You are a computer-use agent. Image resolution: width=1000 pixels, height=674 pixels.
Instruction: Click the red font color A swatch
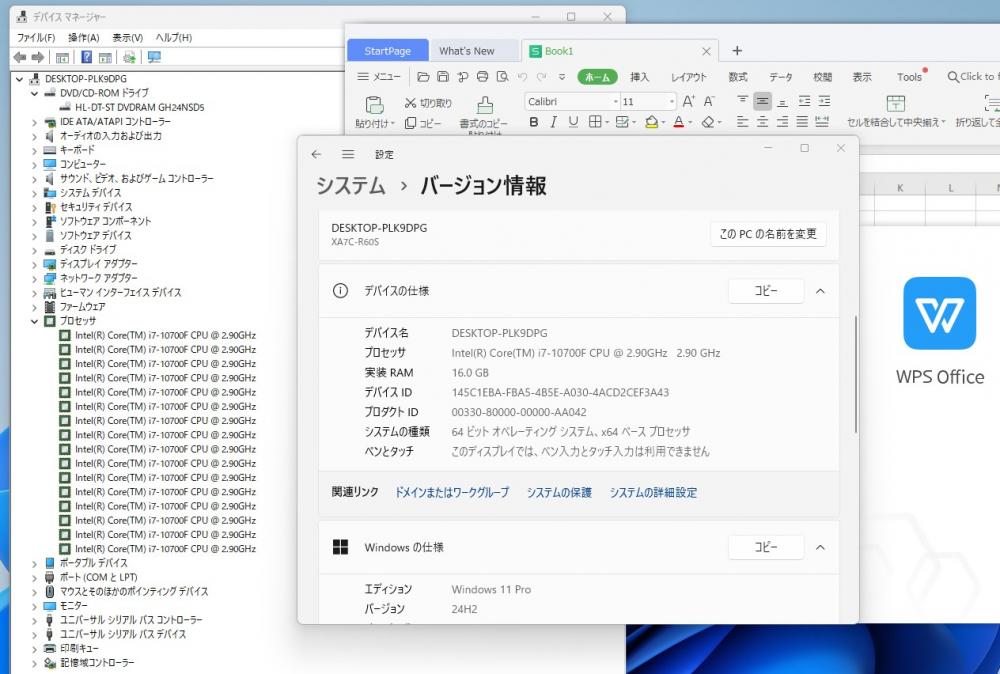(679, 122)
